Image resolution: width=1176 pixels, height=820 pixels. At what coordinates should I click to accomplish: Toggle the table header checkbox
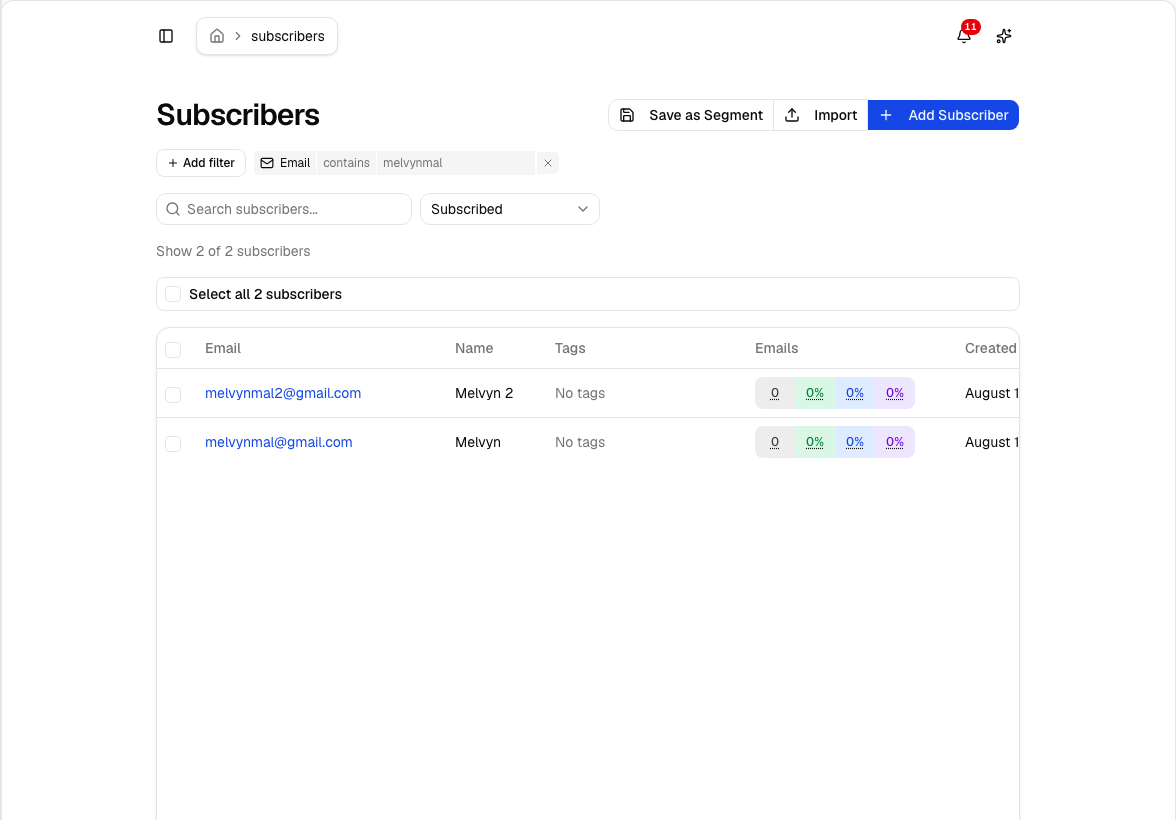(173, 350)
